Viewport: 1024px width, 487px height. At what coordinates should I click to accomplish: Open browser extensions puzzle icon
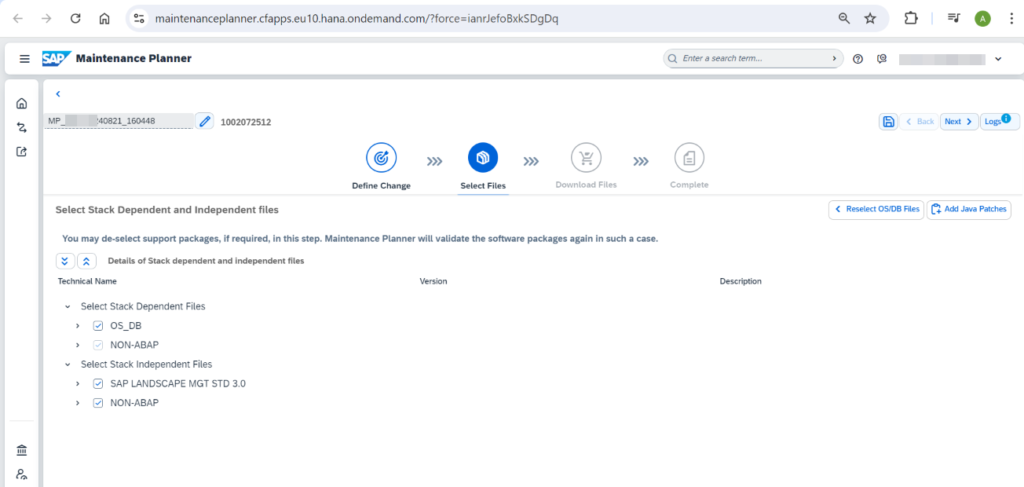pos(910,19)
